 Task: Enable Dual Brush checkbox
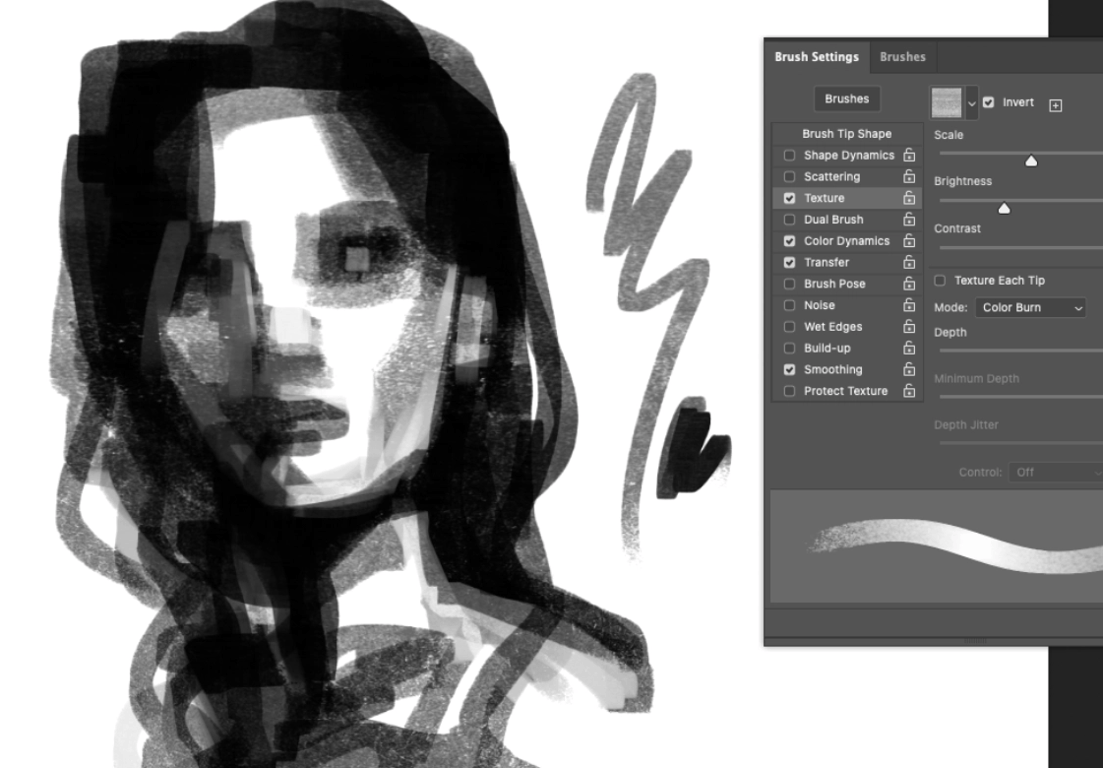coord(789,219)
